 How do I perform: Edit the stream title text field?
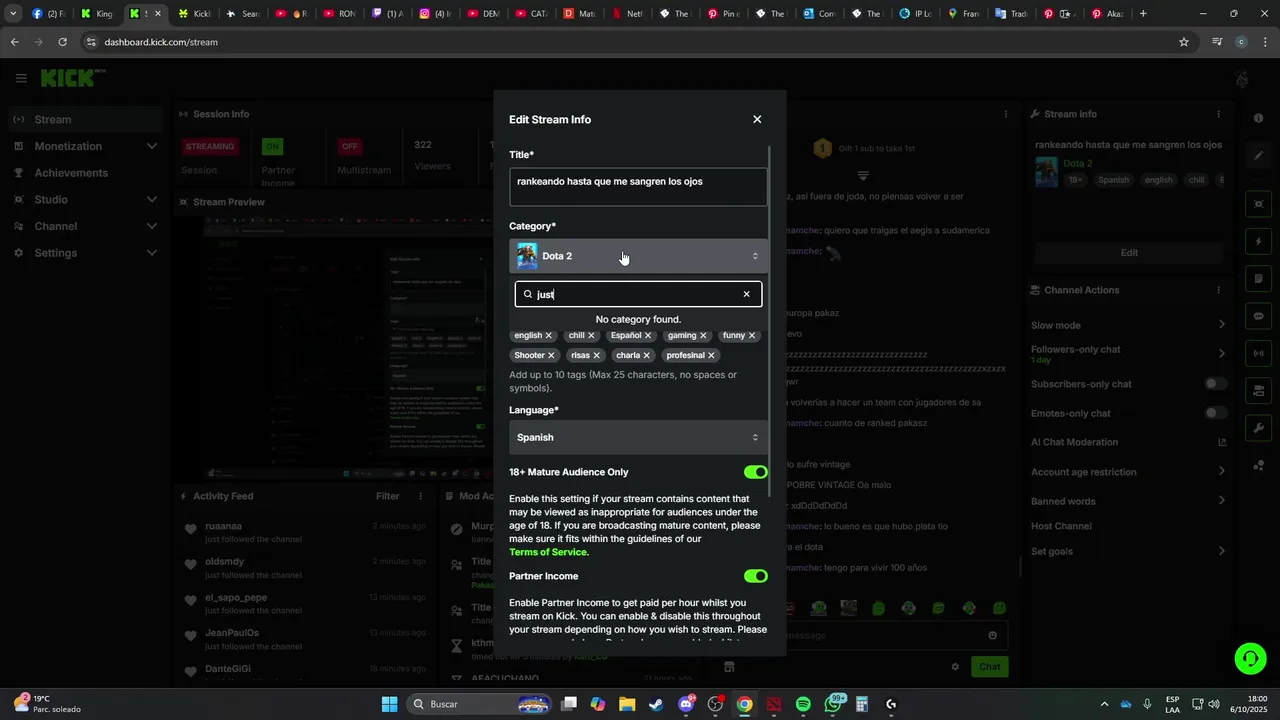pyautogui.click(x=638, y=187)
